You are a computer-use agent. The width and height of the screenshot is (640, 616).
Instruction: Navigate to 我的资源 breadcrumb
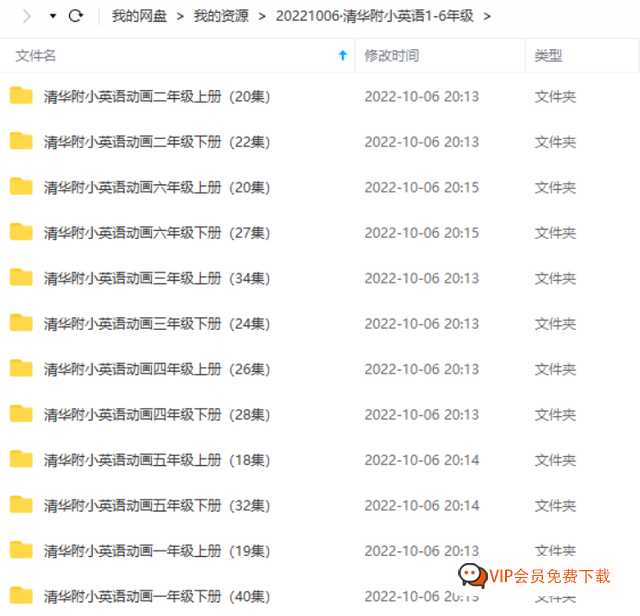coord(221,16)
